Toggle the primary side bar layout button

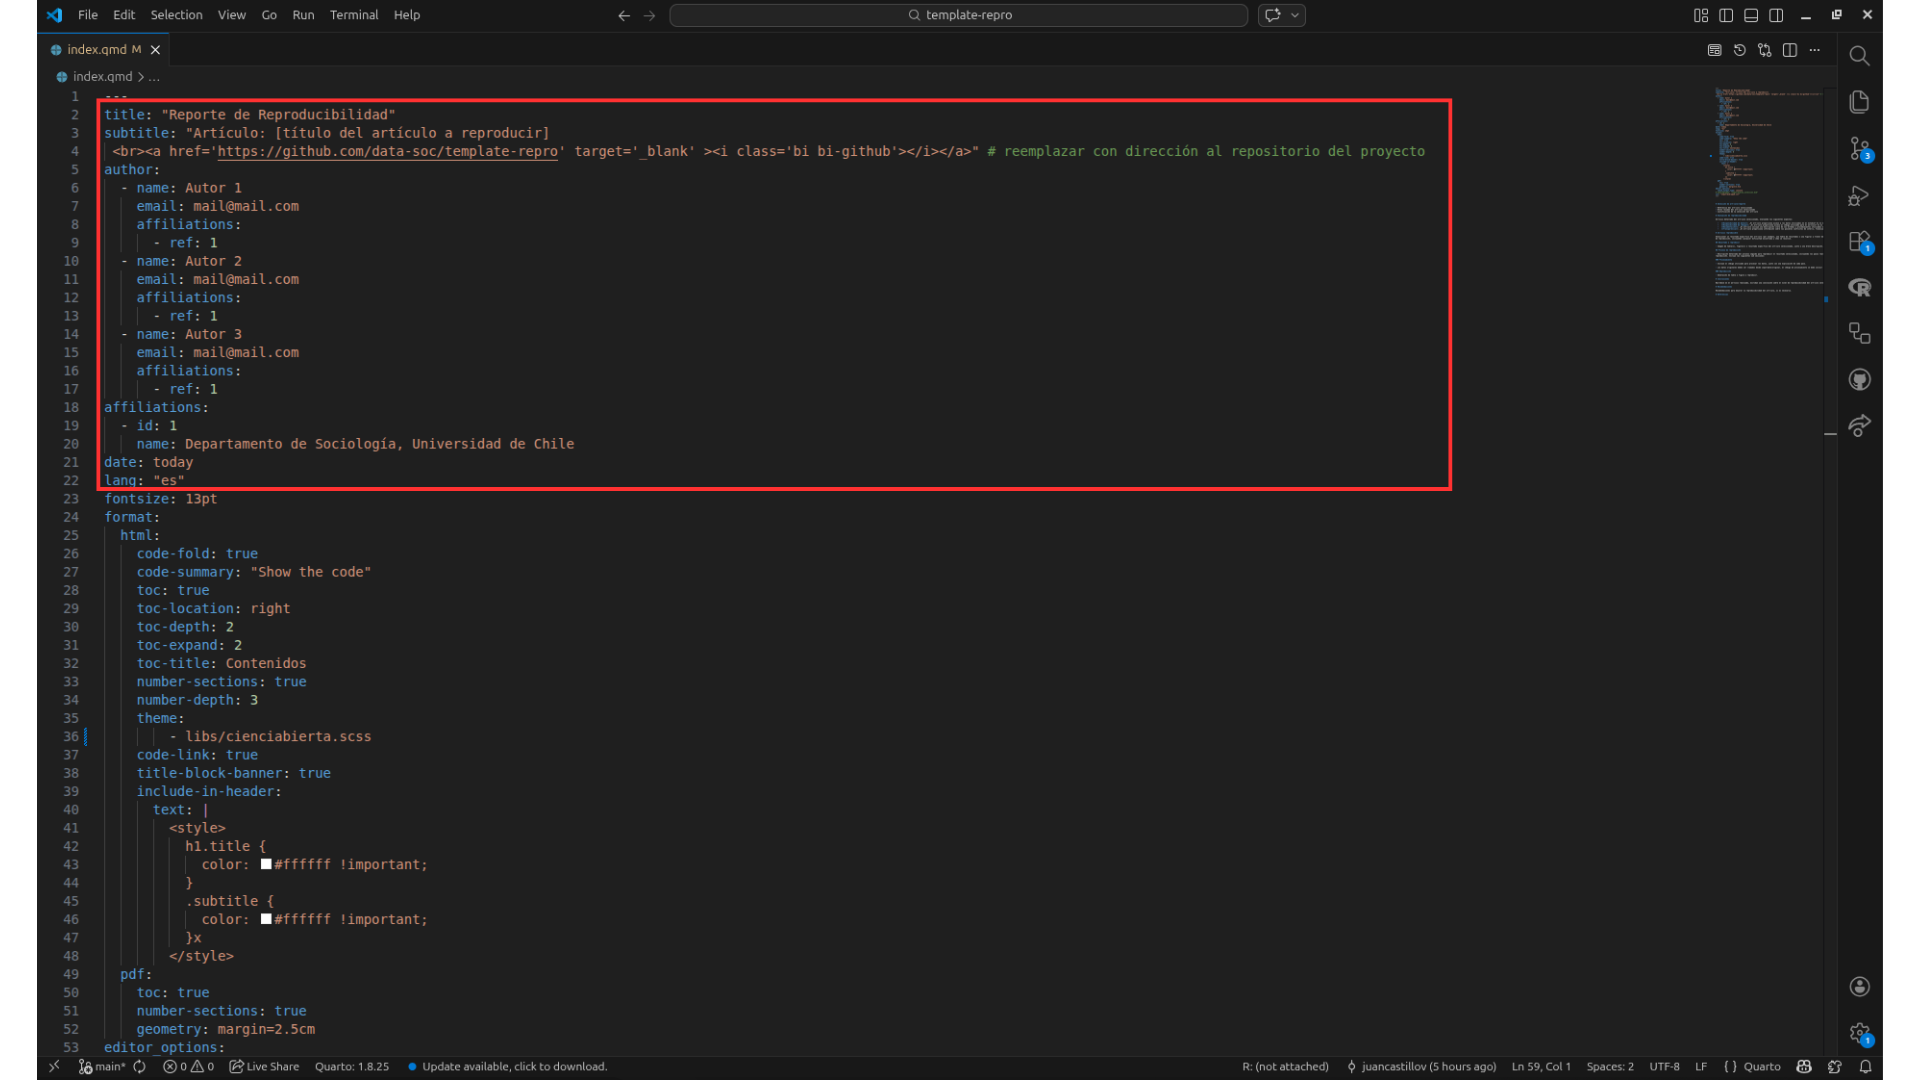coord(1726,15)
